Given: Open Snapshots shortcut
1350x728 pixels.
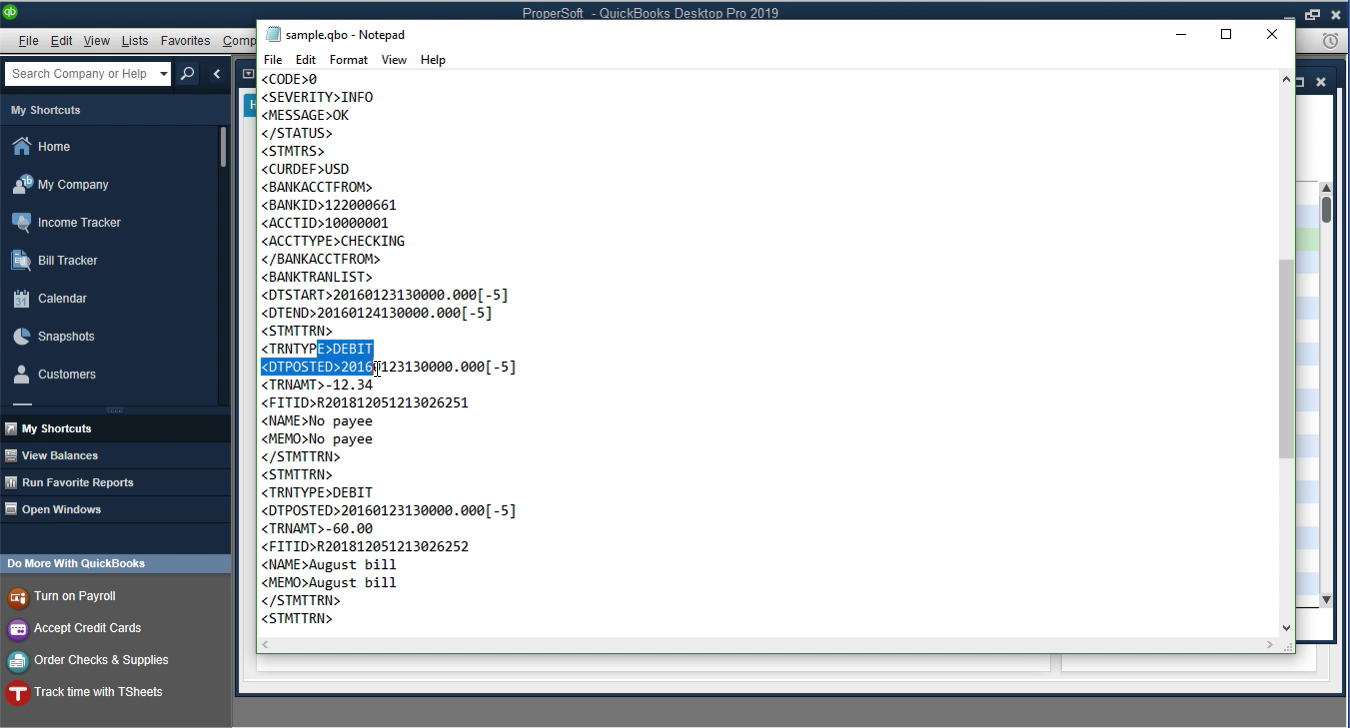Looking at the screenshot, I should tap(66, 336).
